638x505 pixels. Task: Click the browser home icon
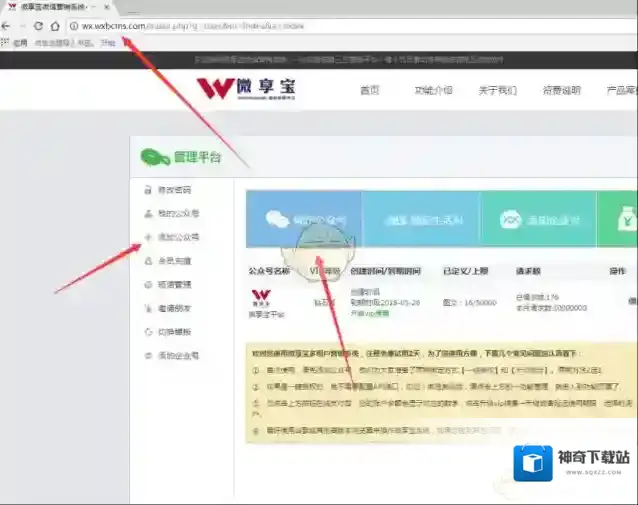tap(55, 25)
